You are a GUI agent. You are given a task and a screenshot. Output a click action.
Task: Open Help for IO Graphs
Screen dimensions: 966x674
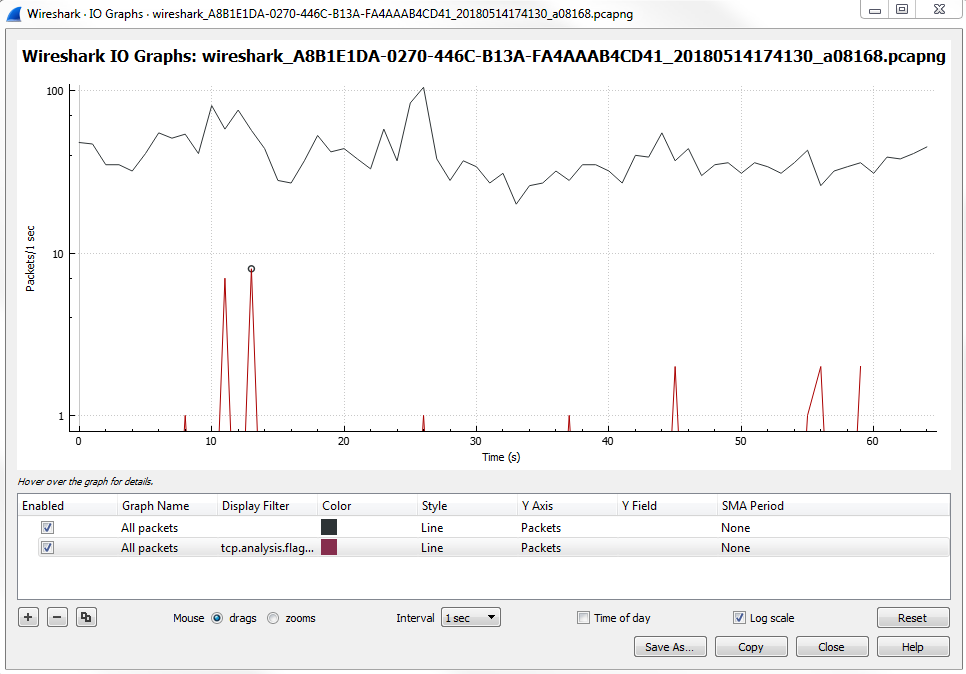912,646
